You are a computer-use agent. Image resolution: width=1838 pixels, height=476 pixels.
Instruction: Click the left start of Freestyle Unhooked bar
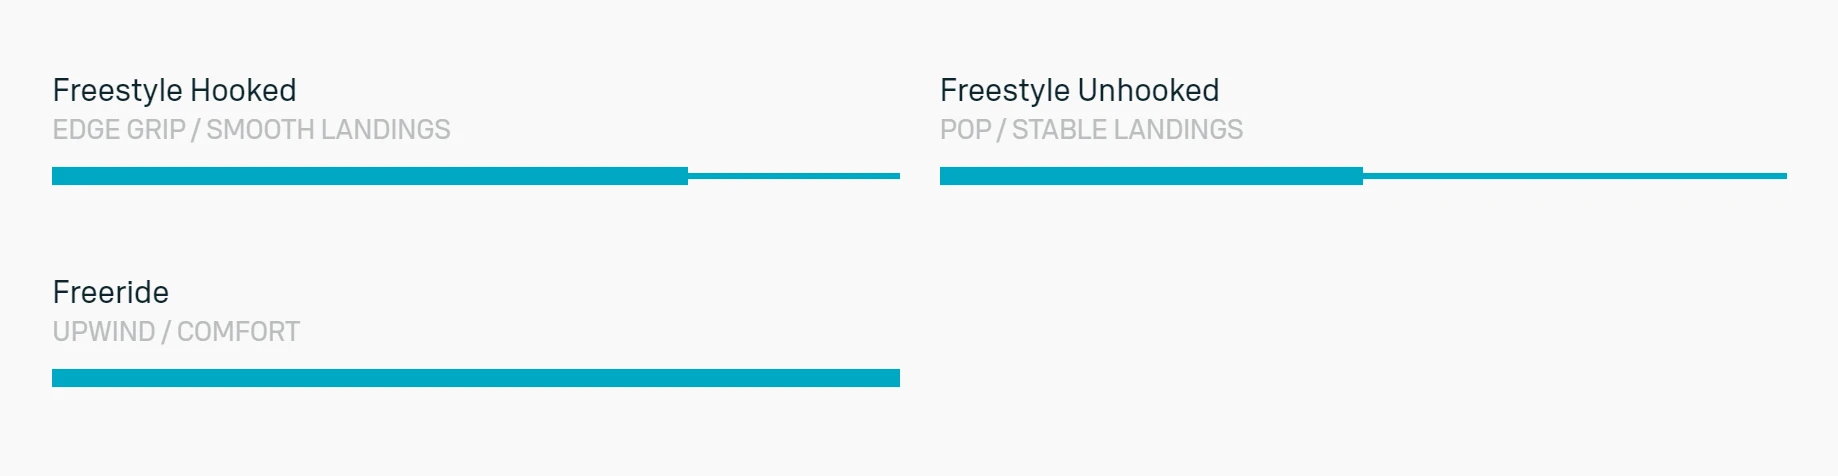(943, 176)
